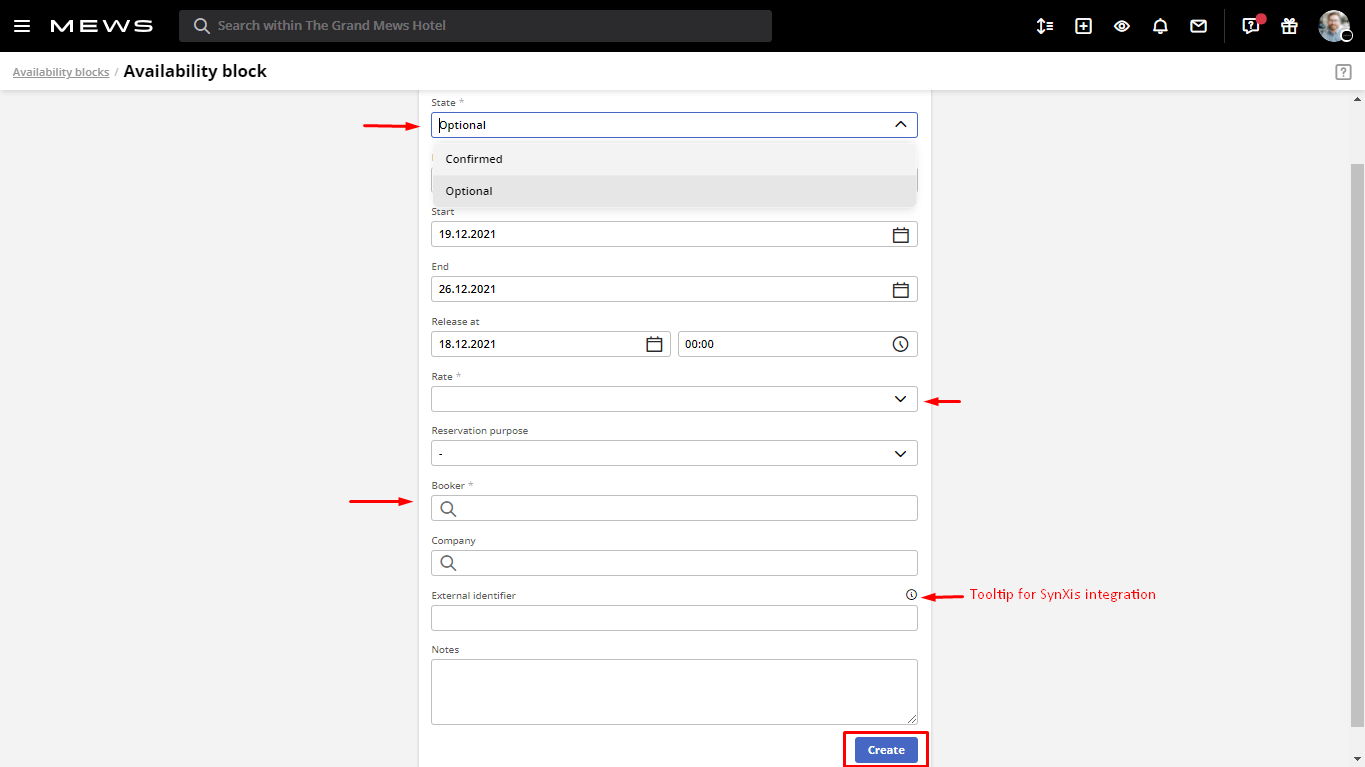Image resolution: width=1365 pixels, height=767 pixels.
Task: Open the Add new item icon
Action: (x=1083, y=25)
